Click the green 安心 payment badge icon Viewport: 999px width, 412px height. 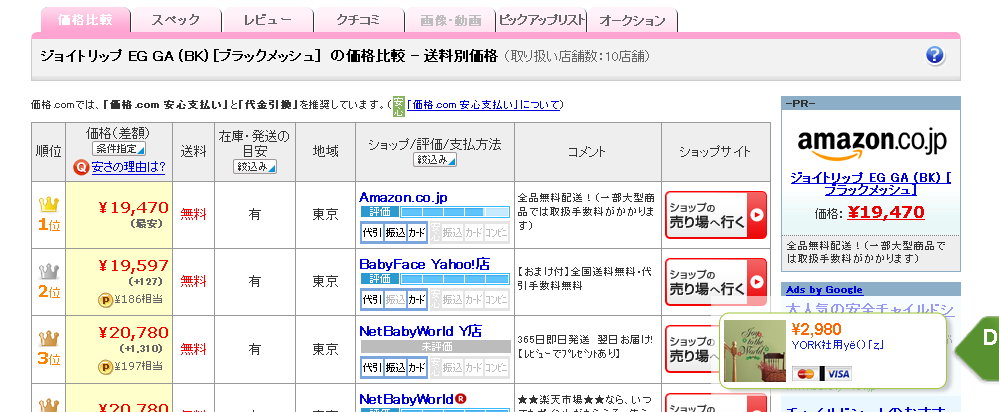point(399,105)
